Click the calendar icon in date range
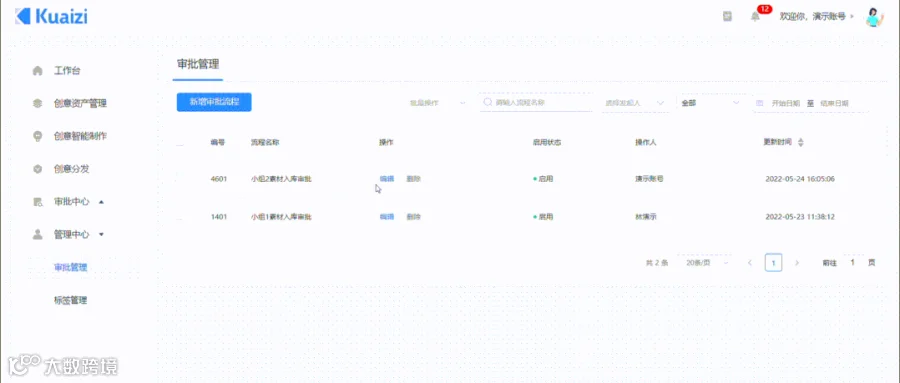Viewport: 900px width, 383px height. click(759, 103)
